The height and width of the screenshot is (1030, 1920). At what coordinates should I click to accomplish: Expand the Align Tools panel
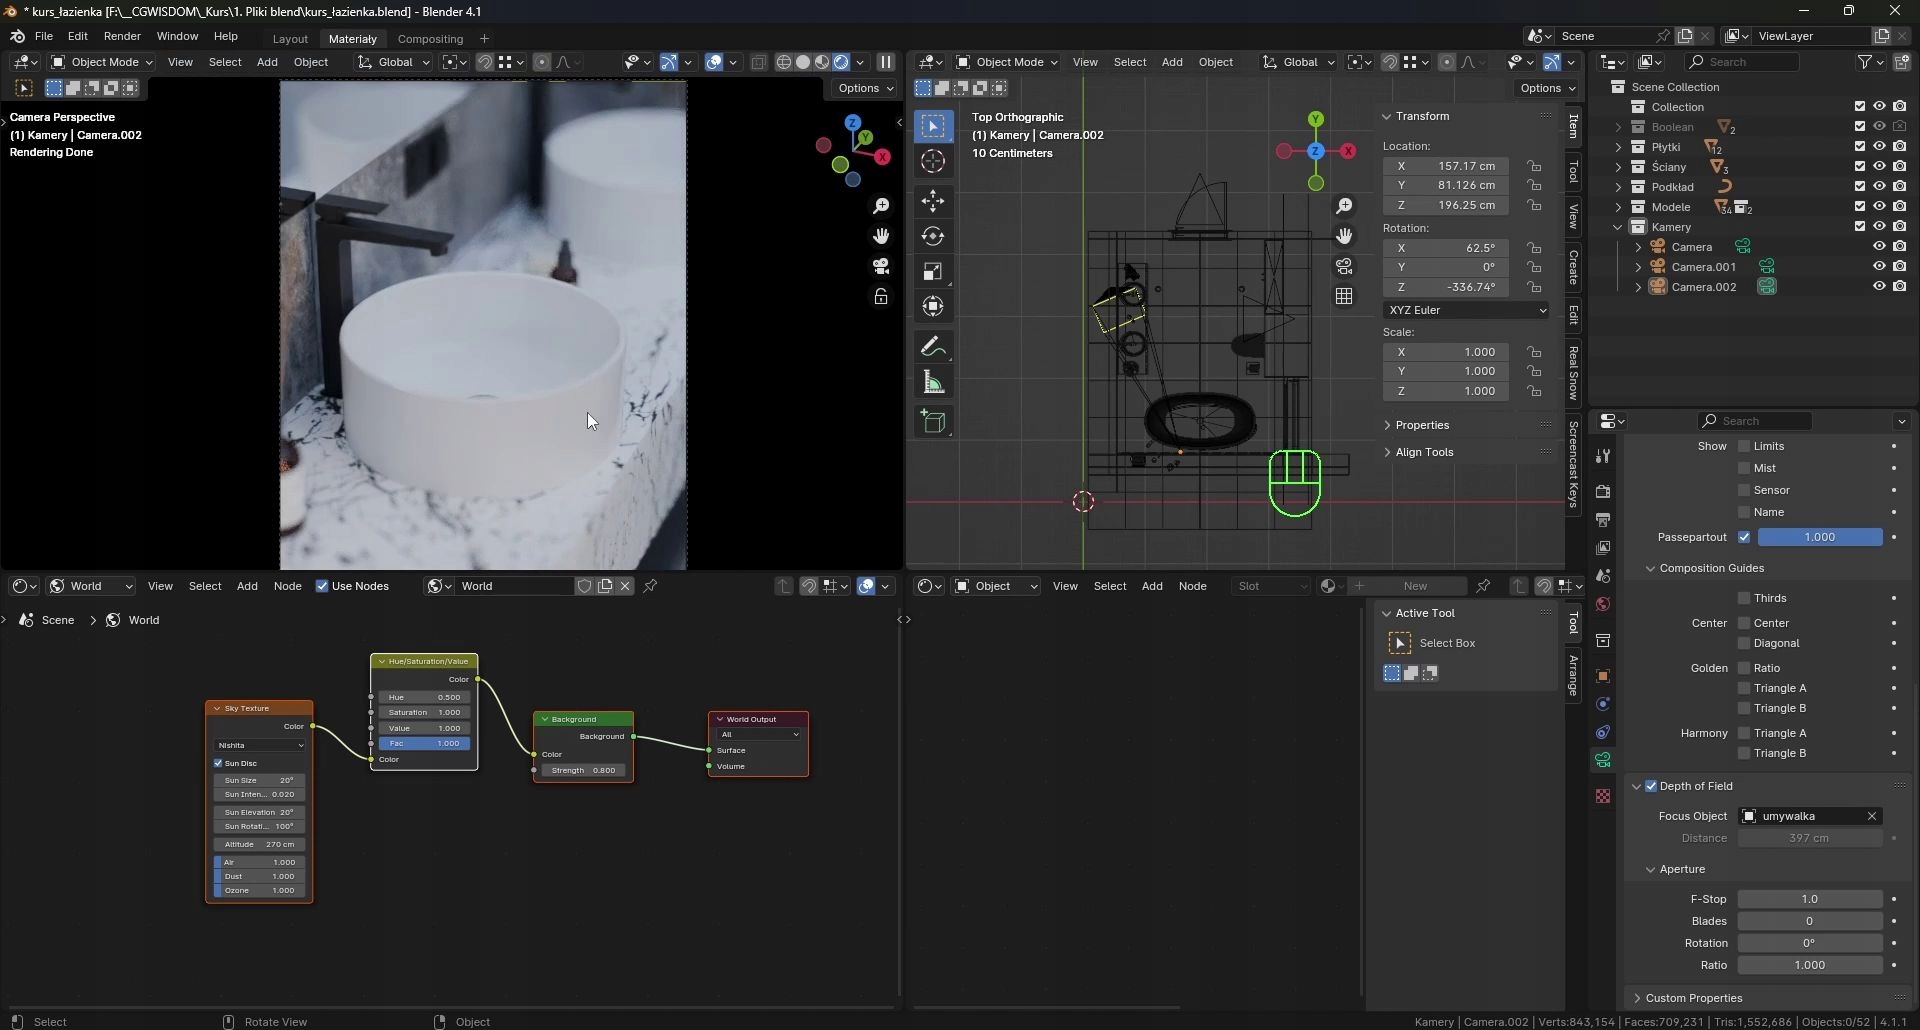(1424, 452)
